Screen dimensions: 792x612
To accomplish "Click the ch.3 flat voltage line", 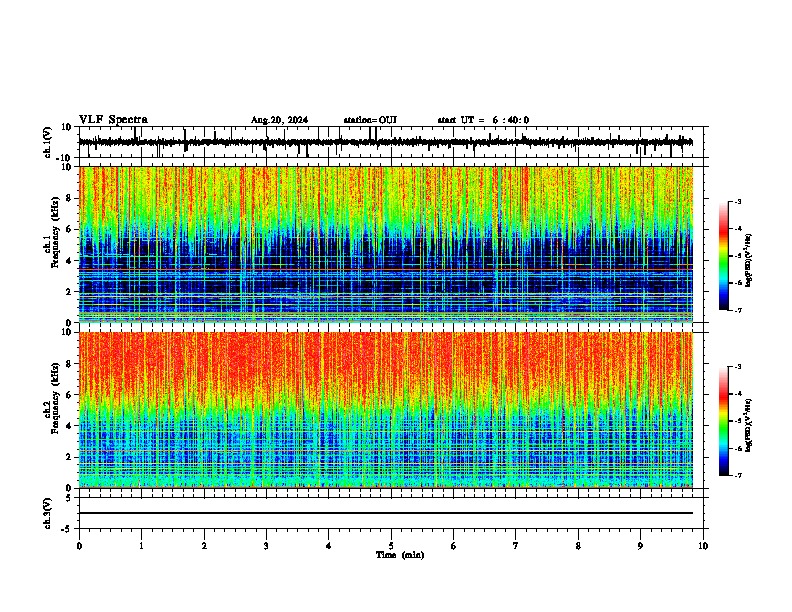I will click(x=385, y=513).
